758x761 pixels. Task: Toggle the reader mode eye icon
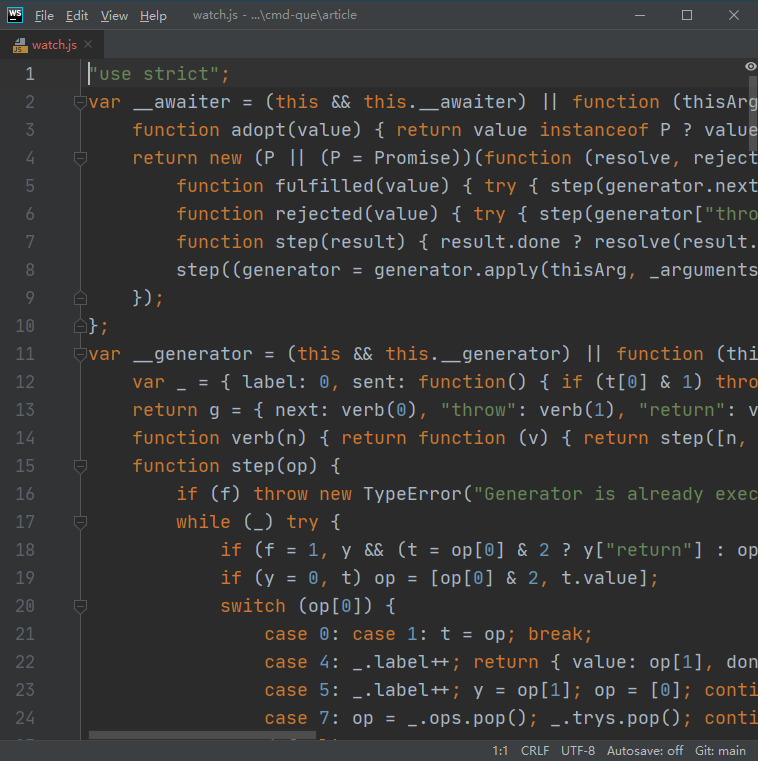[750, 66]
